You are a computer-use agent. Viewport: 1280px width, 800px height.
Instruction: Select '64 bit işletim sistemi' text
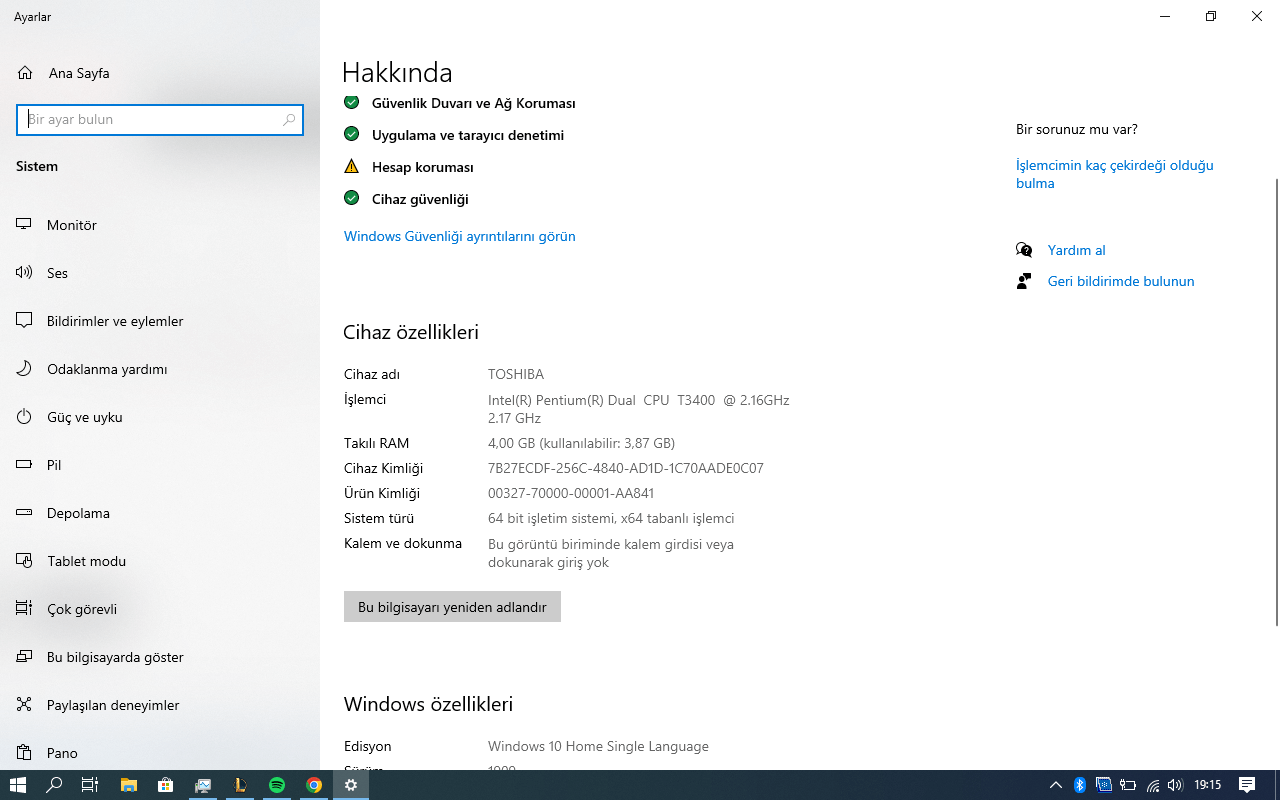[550, 518]
